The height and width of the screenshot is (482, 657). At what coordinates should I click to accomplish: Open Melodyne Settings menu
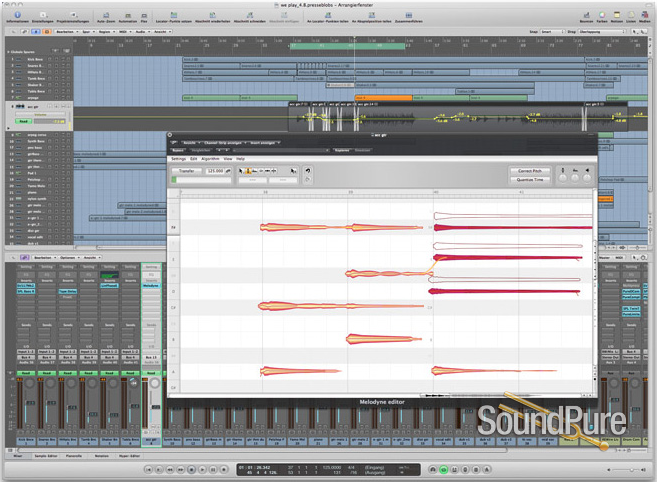pos(178,159)
